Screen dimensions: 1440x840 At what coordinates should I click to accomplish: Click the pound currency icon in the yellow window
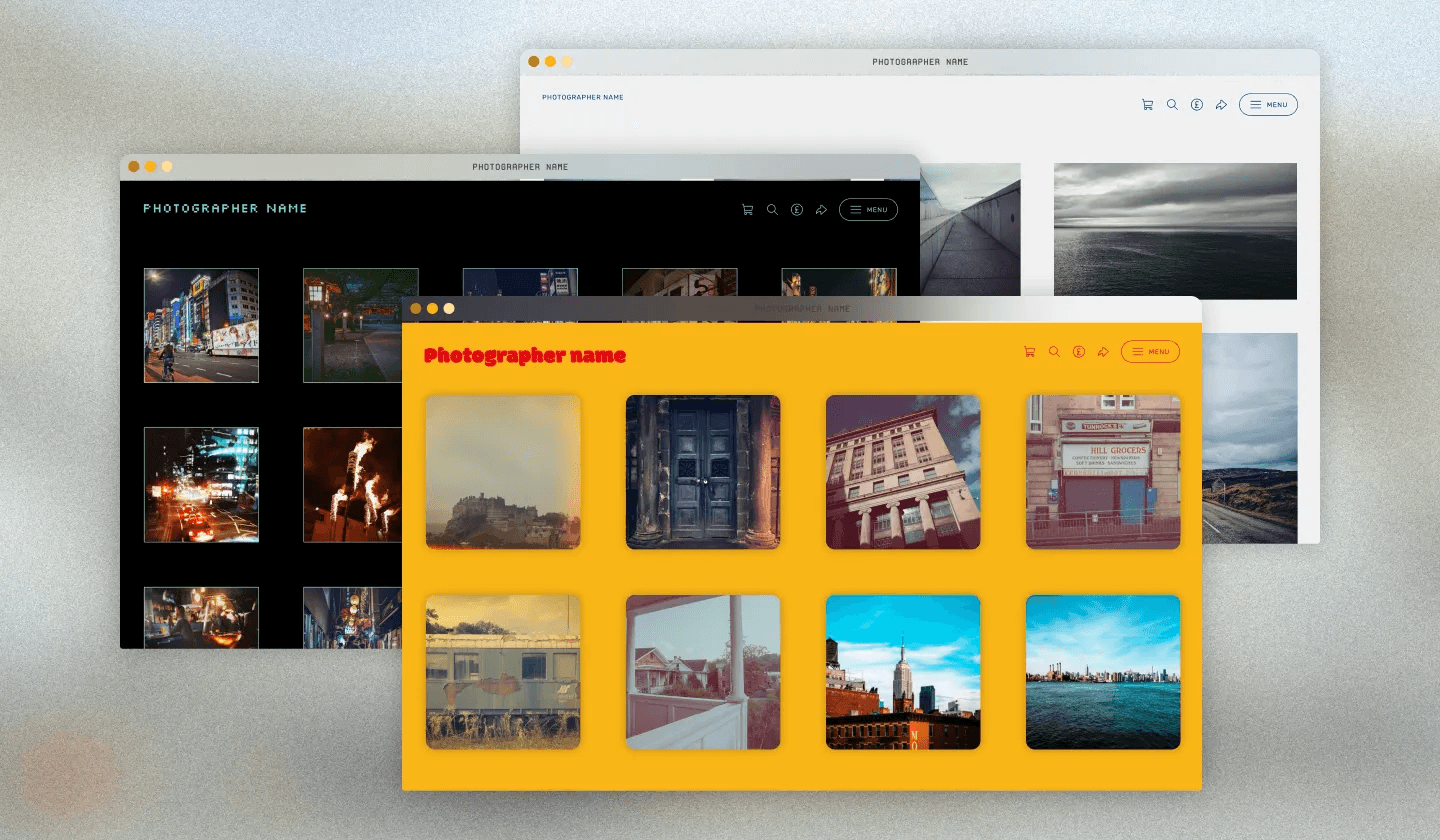[1079, 352]
